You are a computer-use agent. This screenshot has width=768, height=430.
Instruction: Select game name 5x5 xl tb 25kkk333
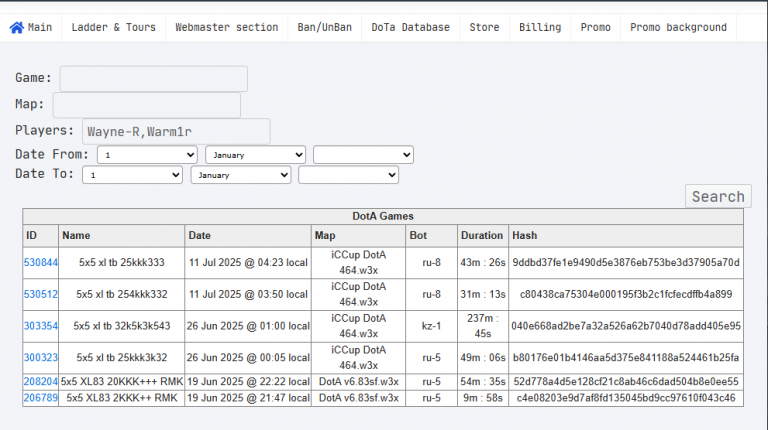click(121, 263)
